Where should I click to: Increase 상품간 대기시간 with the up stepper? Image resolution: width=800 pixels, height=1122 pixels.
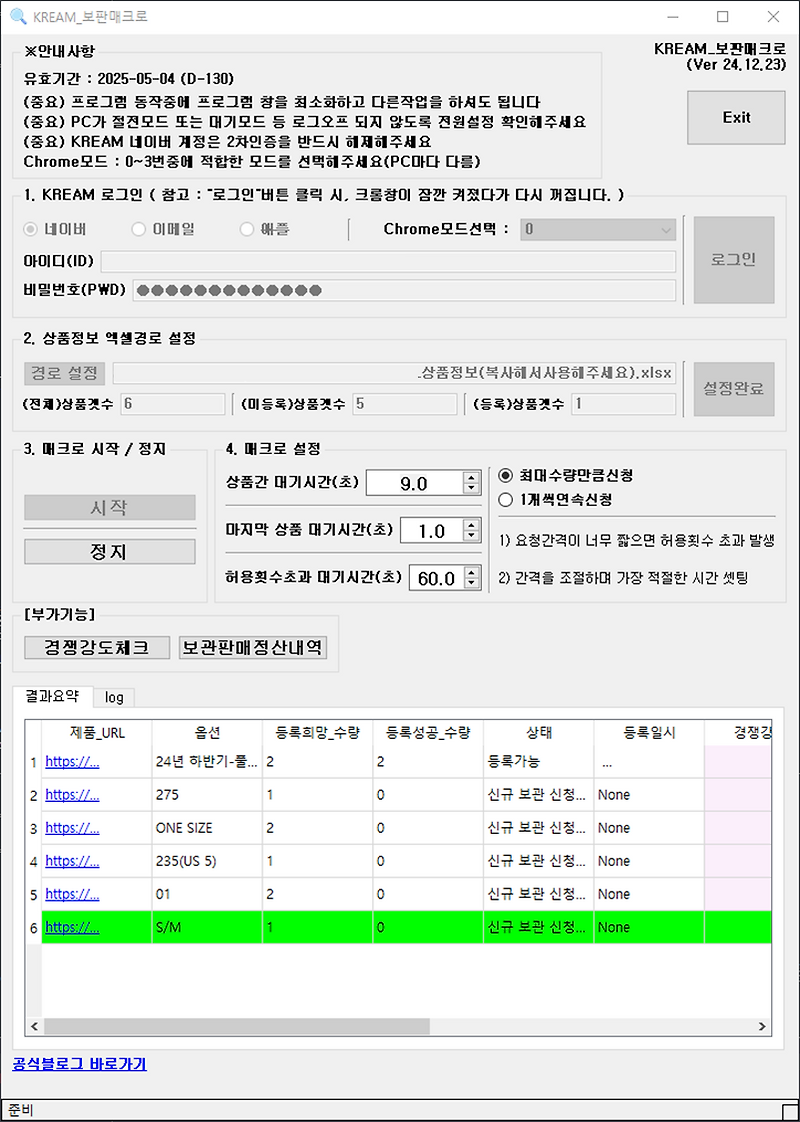click(470, 475)
